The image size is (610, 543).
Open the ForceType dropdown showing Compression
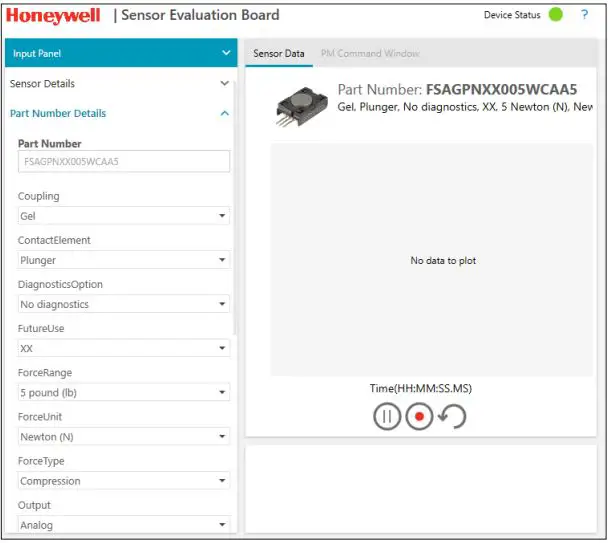pyautogui.click(x=124, y=481)
